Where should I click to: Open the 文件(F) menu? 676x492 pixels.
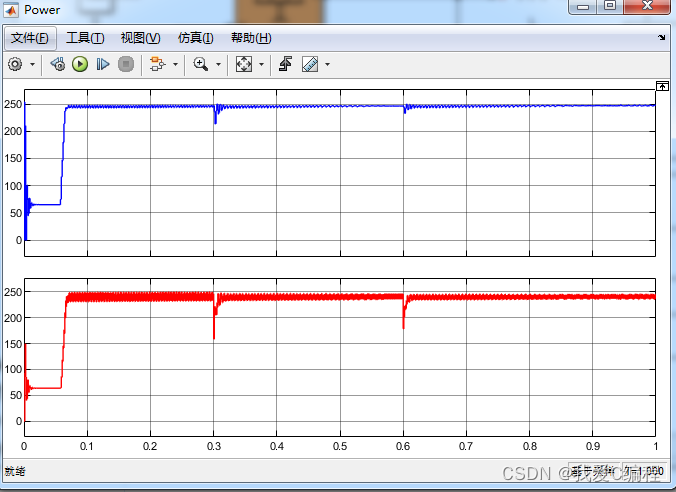[x=29, y=38]
